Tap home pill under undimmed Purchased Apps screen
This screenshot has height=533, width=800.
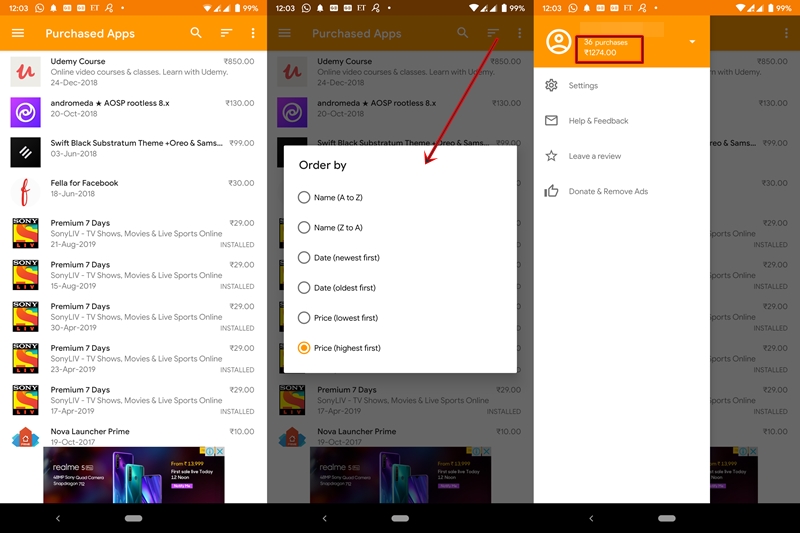(x=133, y=518)
